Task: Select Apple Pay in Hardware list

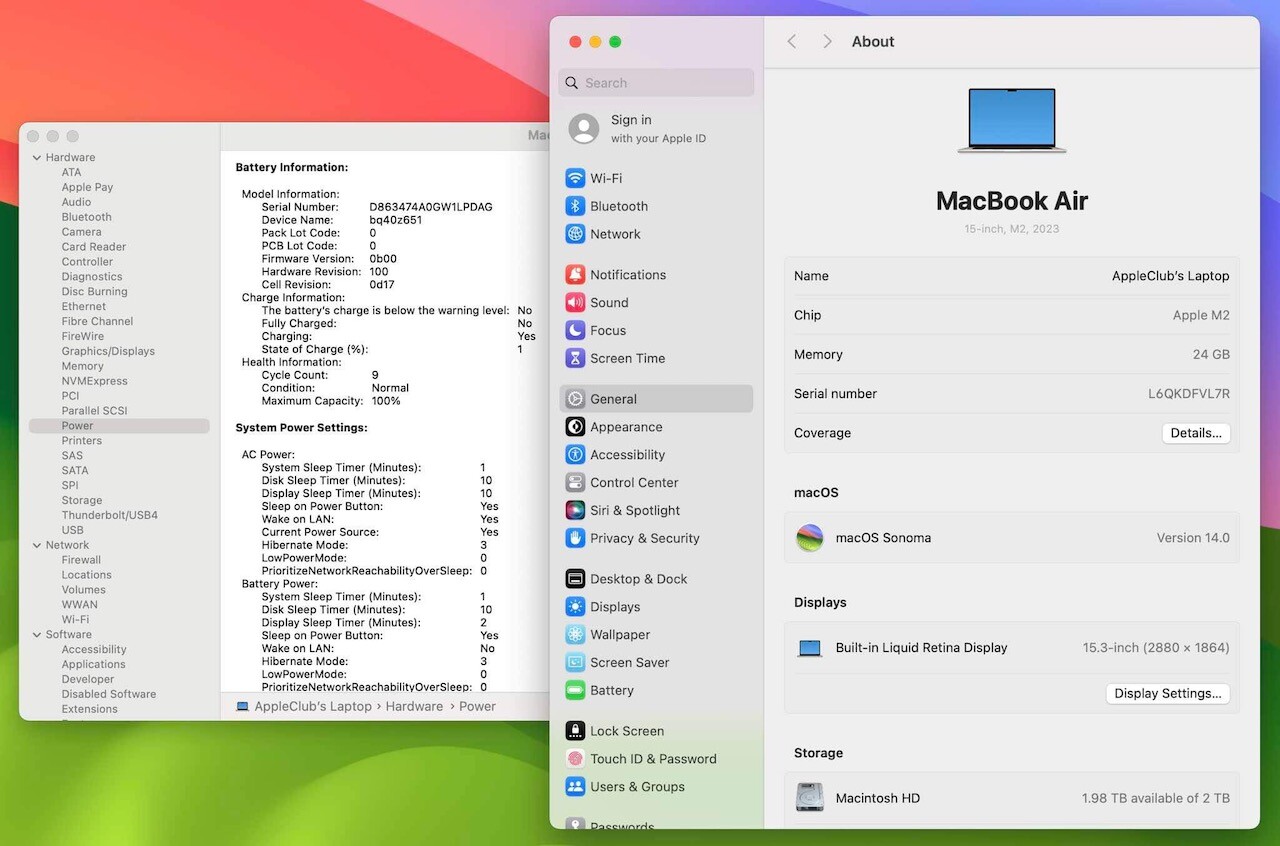Action: tap(87, 187)
